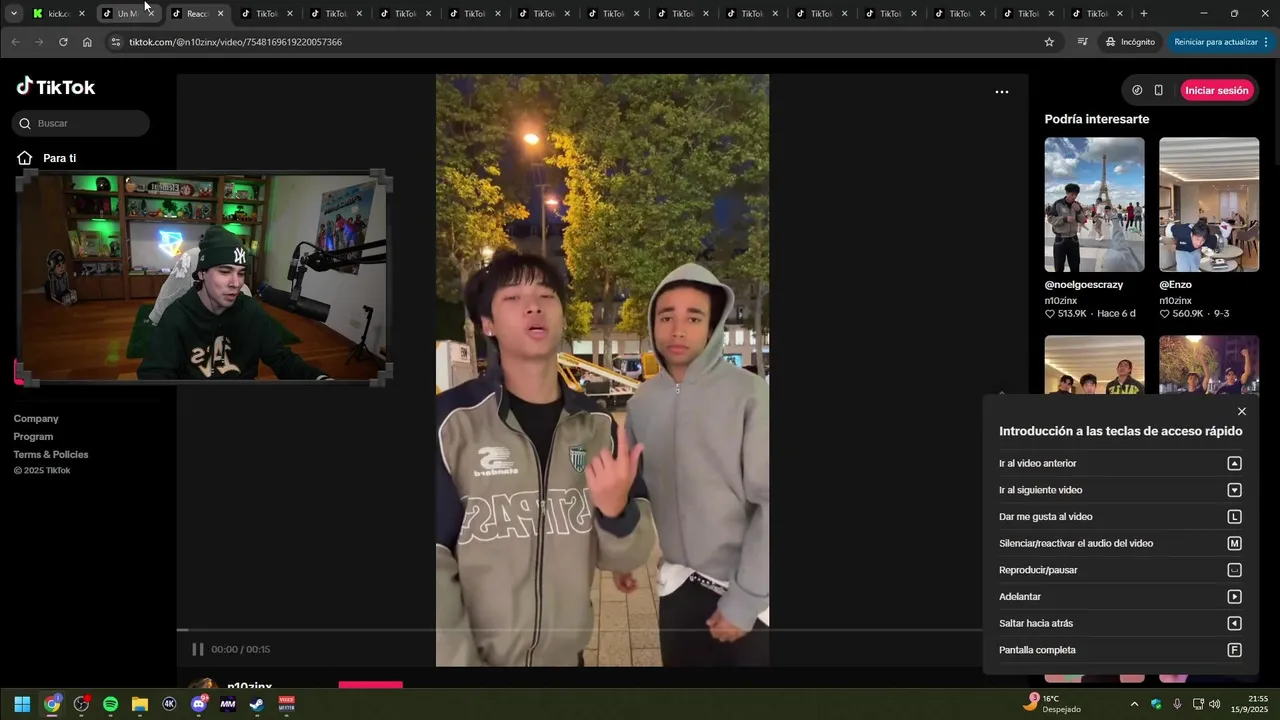The height and width of the screenshot is (720, 1280).
Task: Click the site info icon in address bar
Action: 116,42
